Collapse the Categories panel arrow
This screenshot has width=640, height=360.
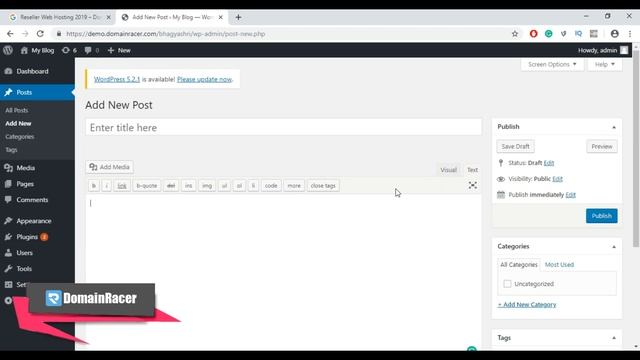tap(614, 247)
